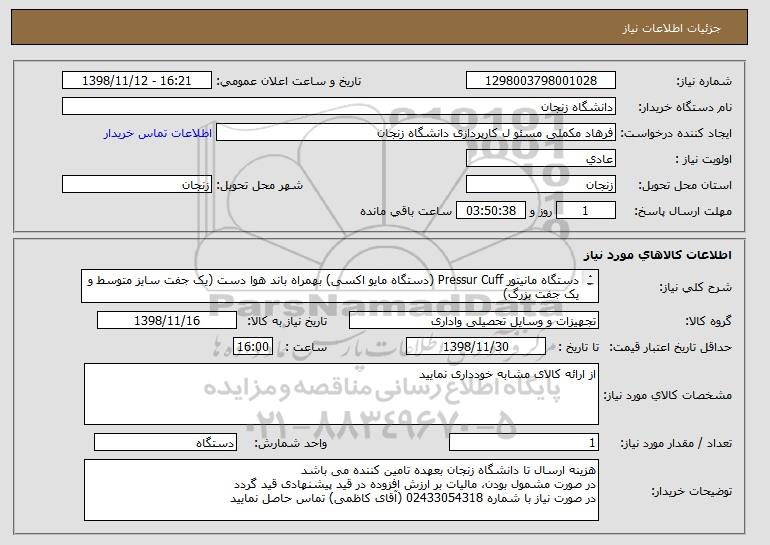Click the label ایجاد کننده درخواست
The width and height of the screenshot is (770, 545).
tap(676, 133)
